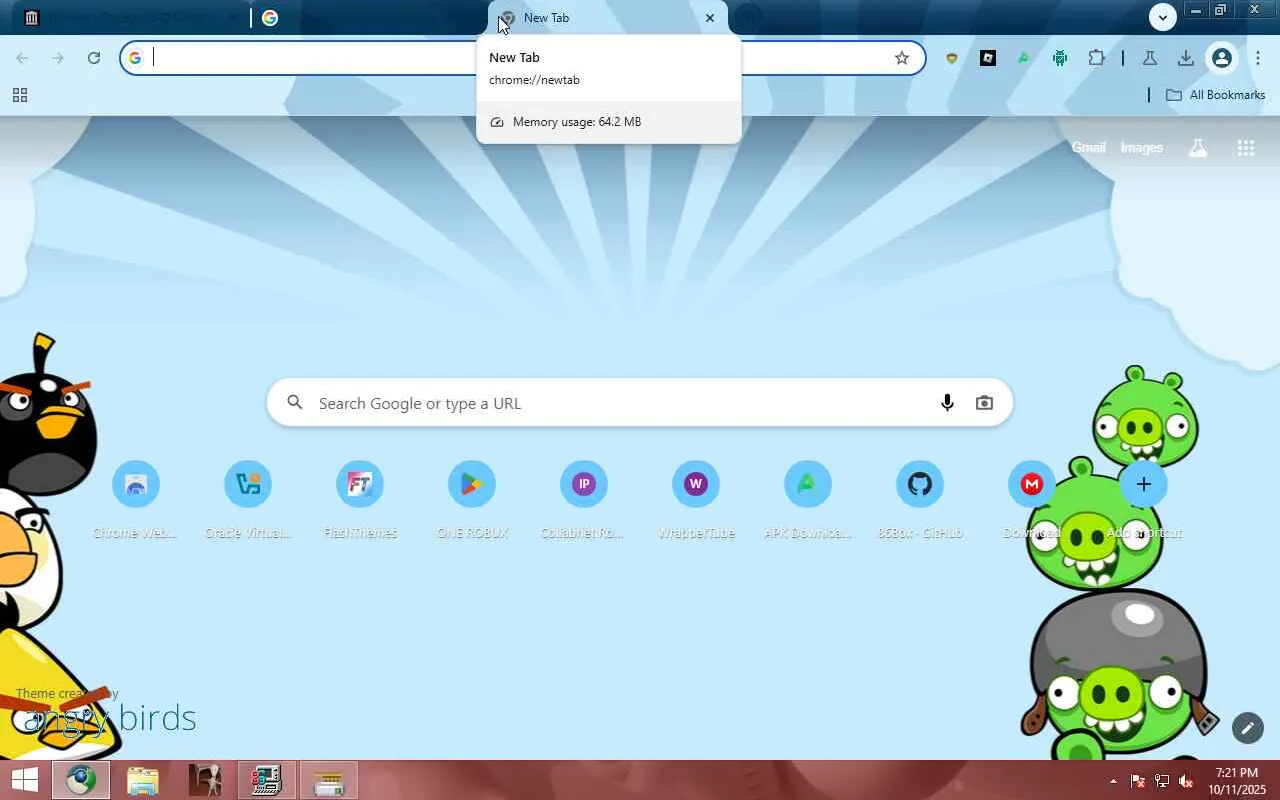The image size is (1280, 800).
Task: Go back with the back arrow
Action: tap(22, 58)
